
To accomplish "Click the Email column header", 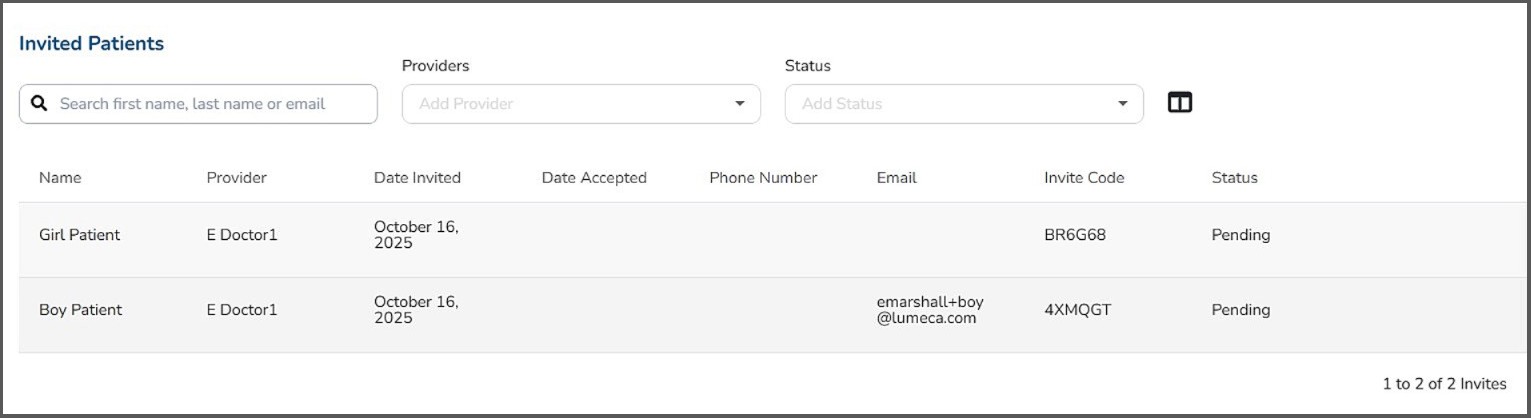I will 896,178.
